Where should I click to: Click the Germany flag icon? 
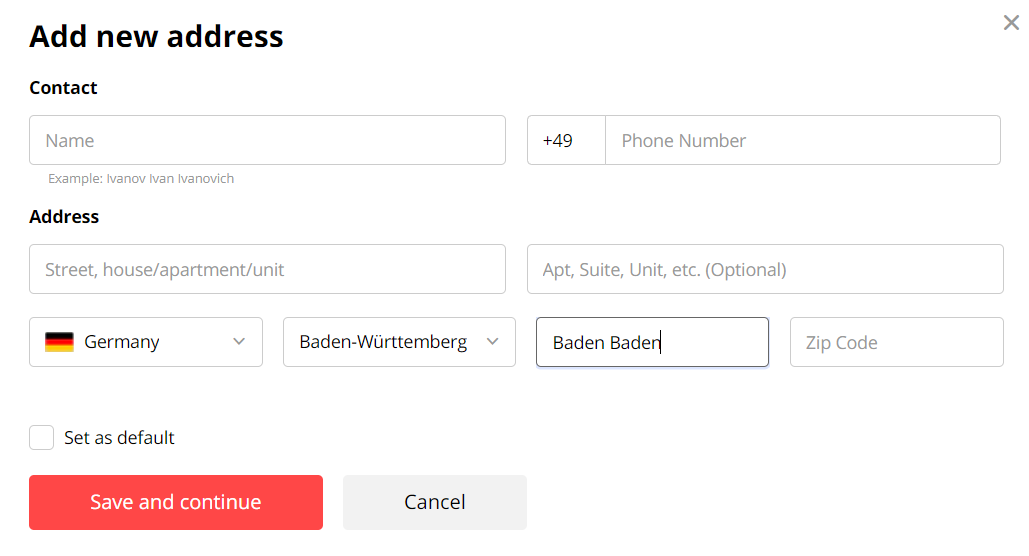(59, 342)
